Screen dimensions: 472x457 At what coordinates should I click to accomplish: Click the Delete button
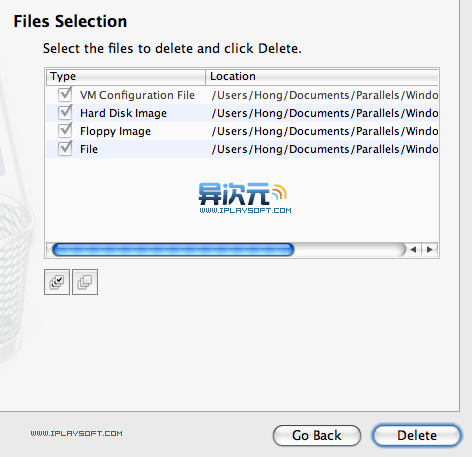click(x=417, y=435)
